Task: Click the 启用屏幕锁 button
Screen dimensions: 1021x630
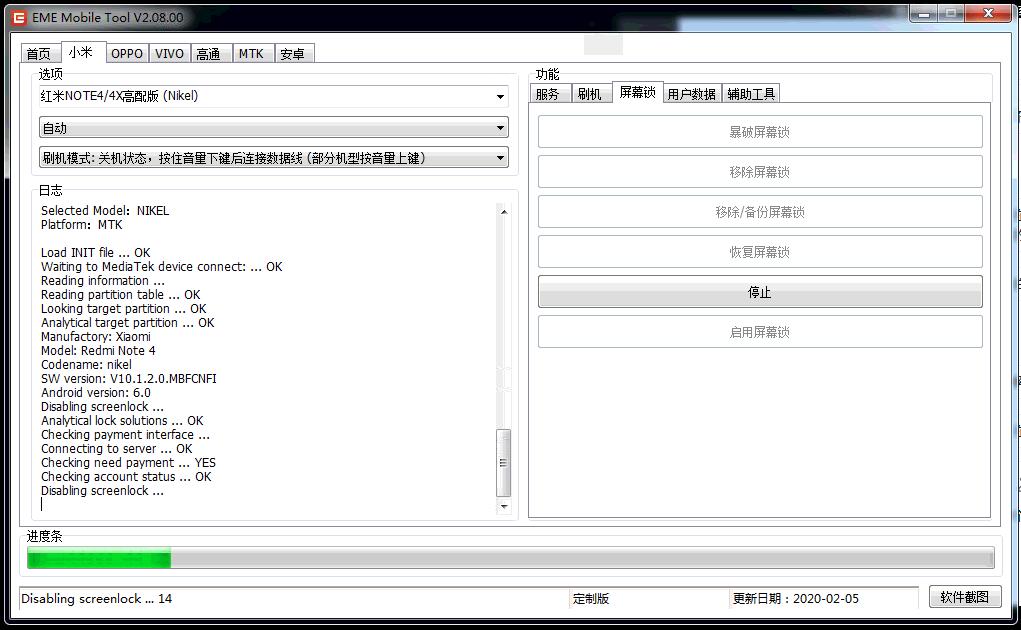Action: pyautogui.click(x=760, y=332)
